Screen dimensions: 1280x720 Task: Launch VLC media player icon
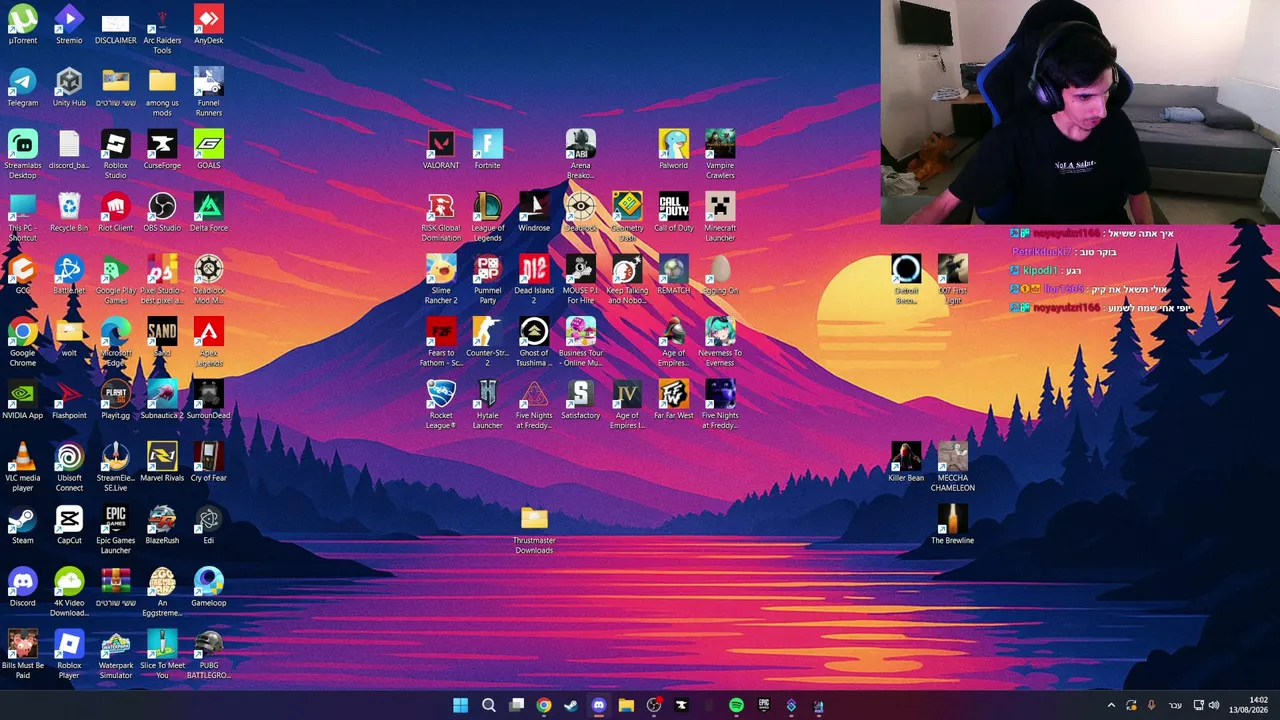pyautogui.click(x=22, y=468)
